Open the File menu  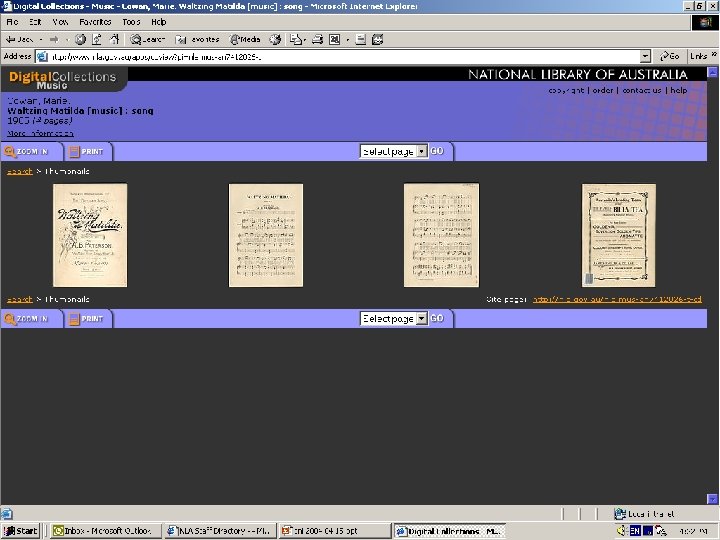pos(12,22)
